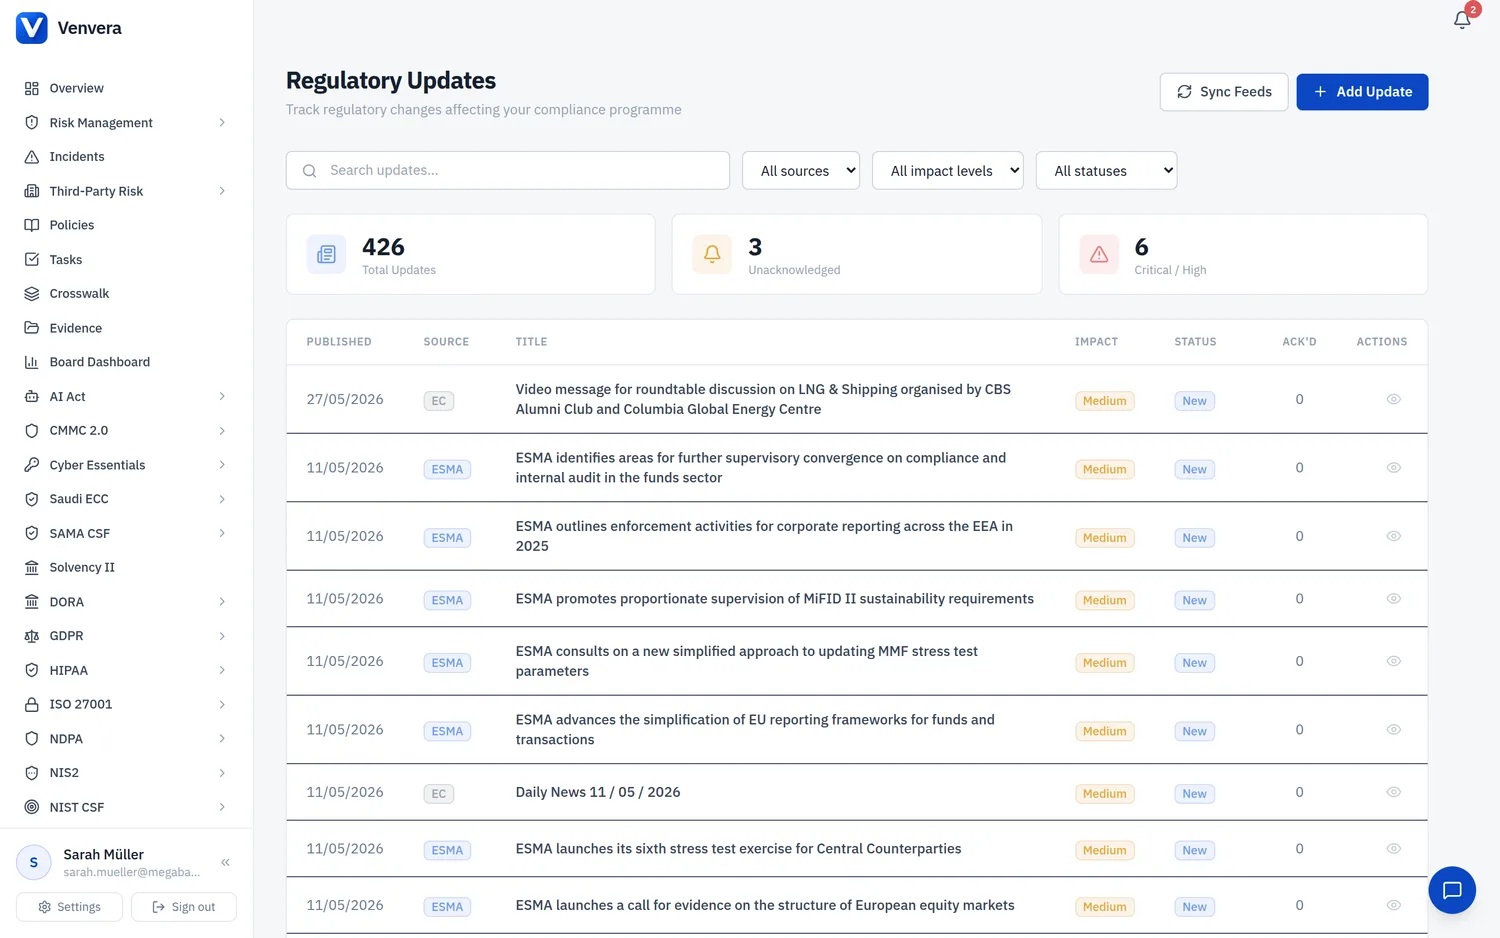
Task: Go to SAMA CSF section
Action: tap(126, 533)
